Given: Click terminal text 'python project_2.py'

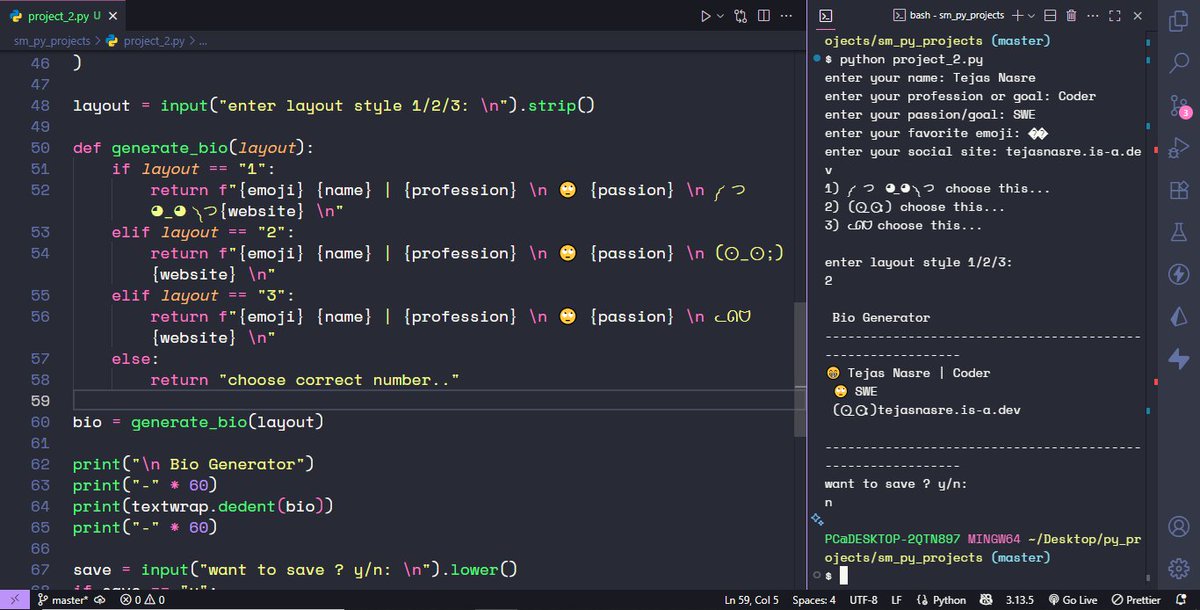Looking at the screenshot, I should (910, 60).
